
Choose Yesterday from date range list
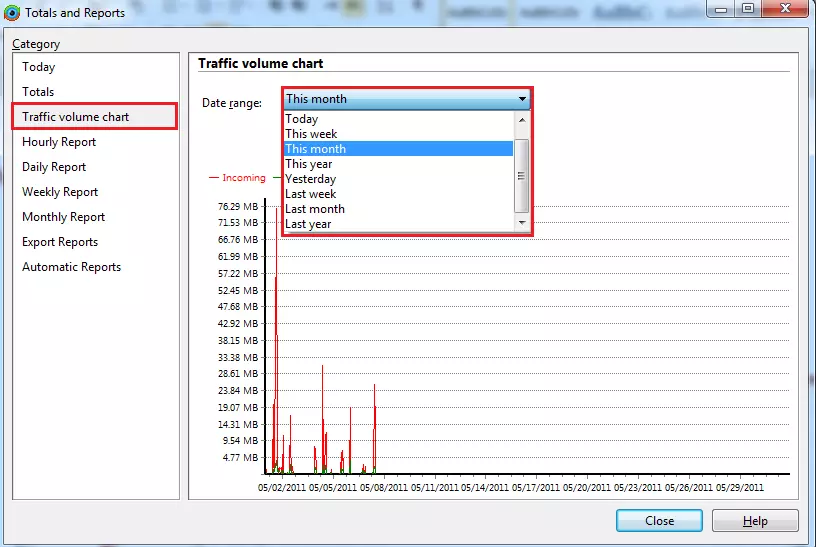point(399,179)
